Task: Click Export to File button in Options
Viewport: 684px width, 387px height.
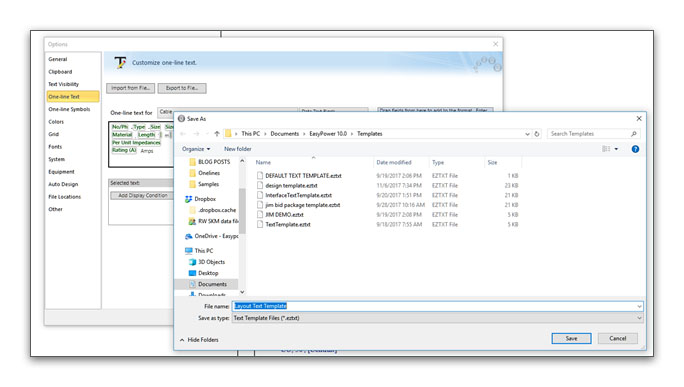Action: tap(182, 88)
